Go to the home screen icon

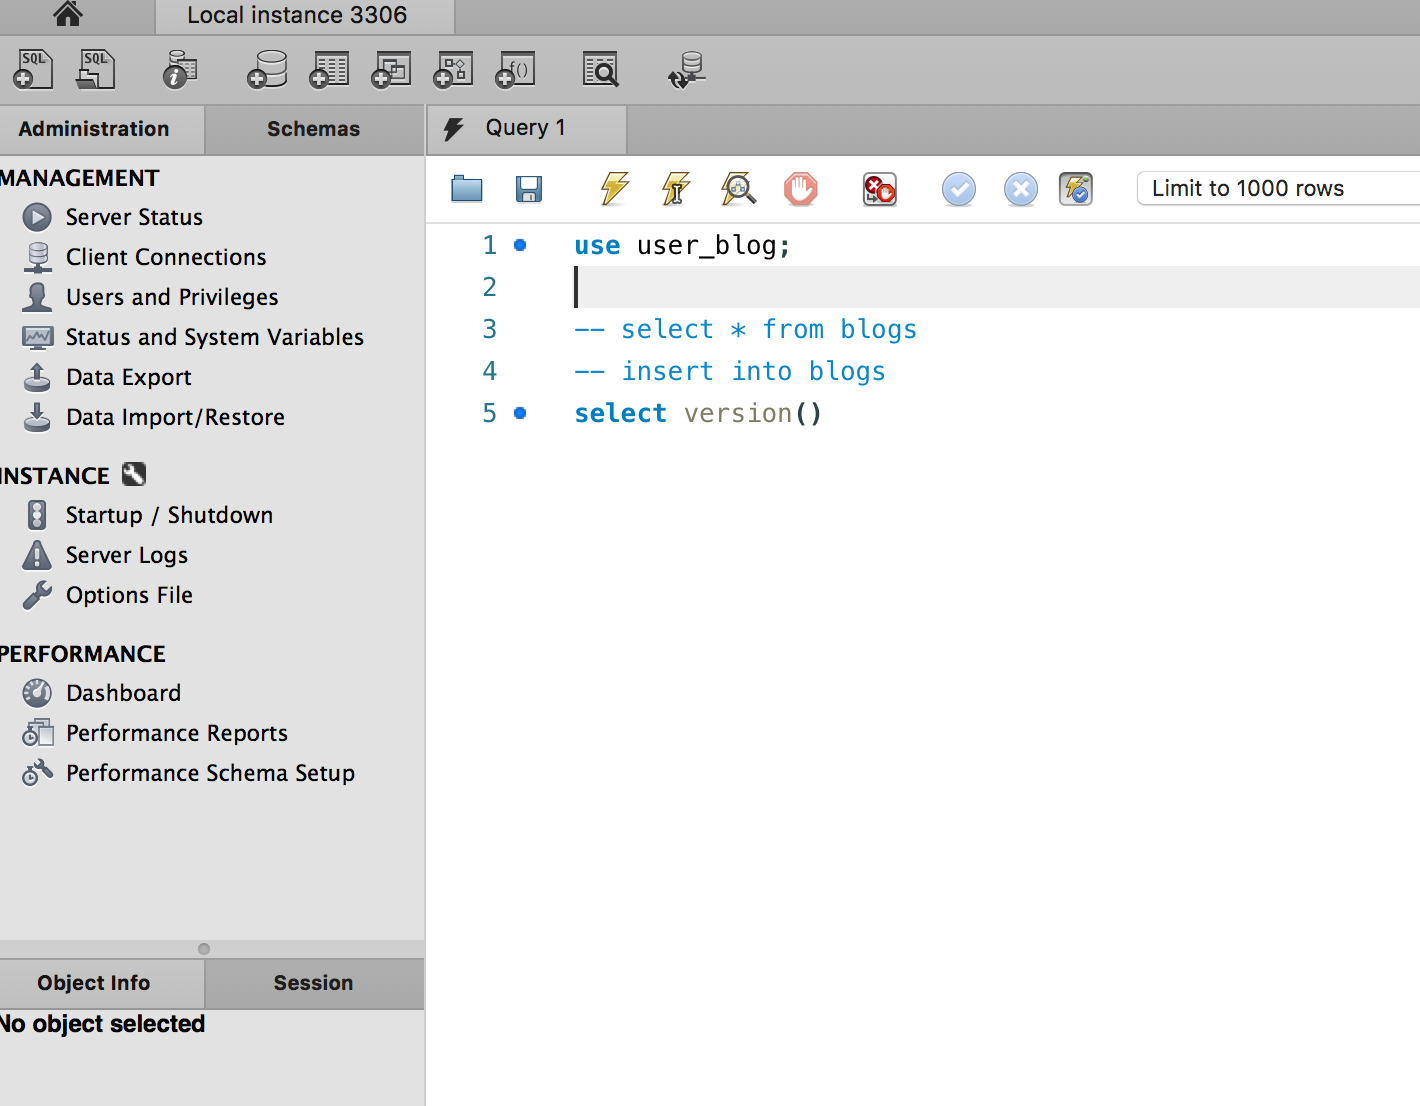click(67, 13)
